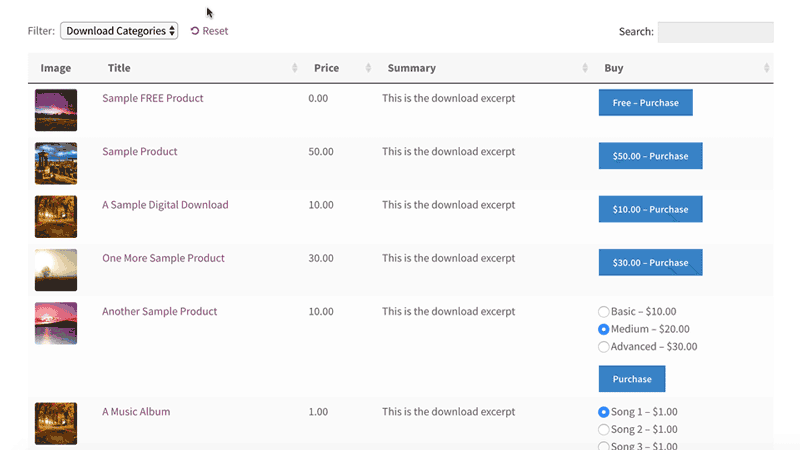Click A Music Album summary excerpt
Screen dimensions: 800x450
(448, 412)
